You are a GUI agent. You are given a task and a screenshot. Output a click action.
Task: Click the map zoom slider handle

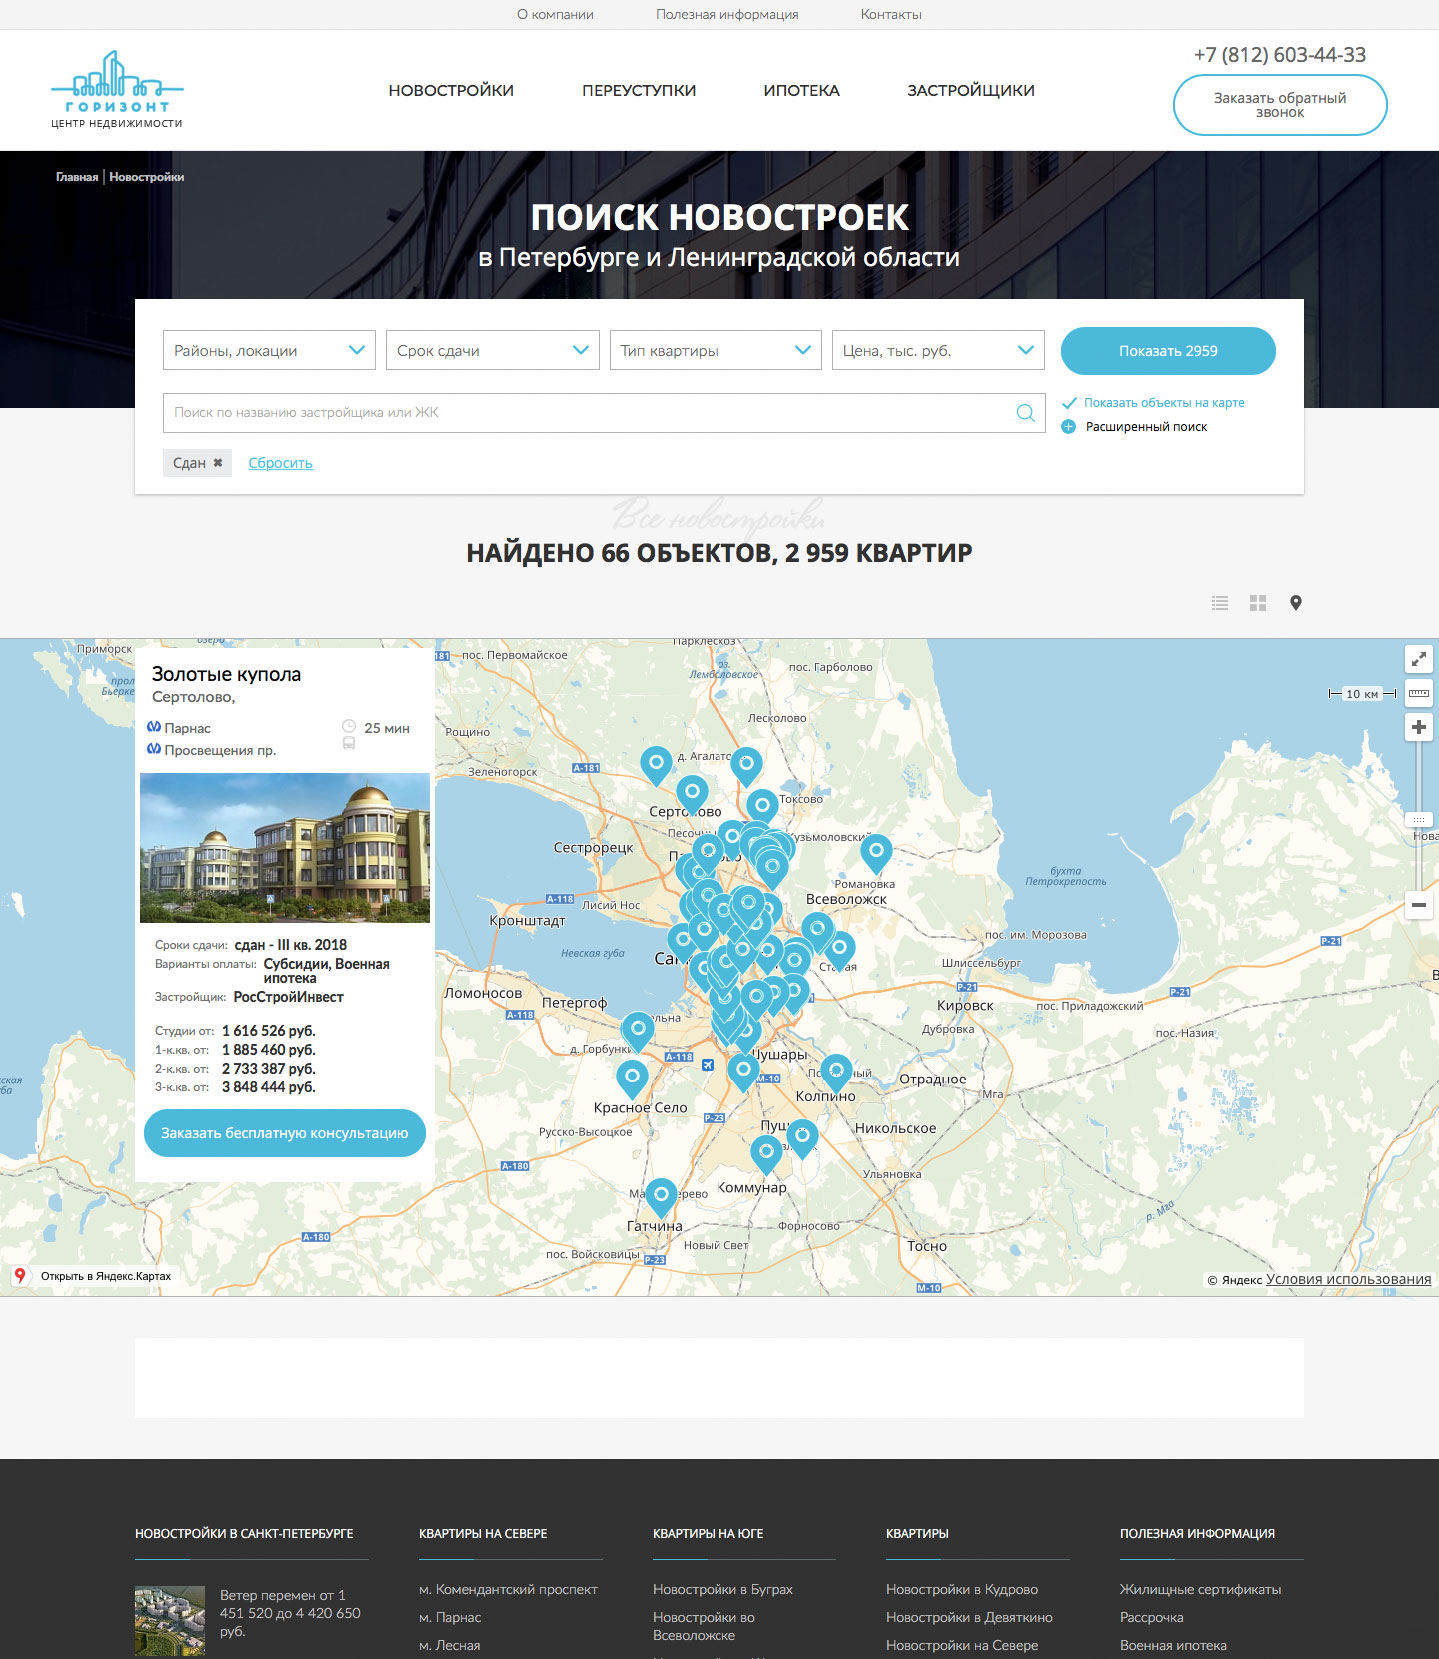tap(1419, 820)
